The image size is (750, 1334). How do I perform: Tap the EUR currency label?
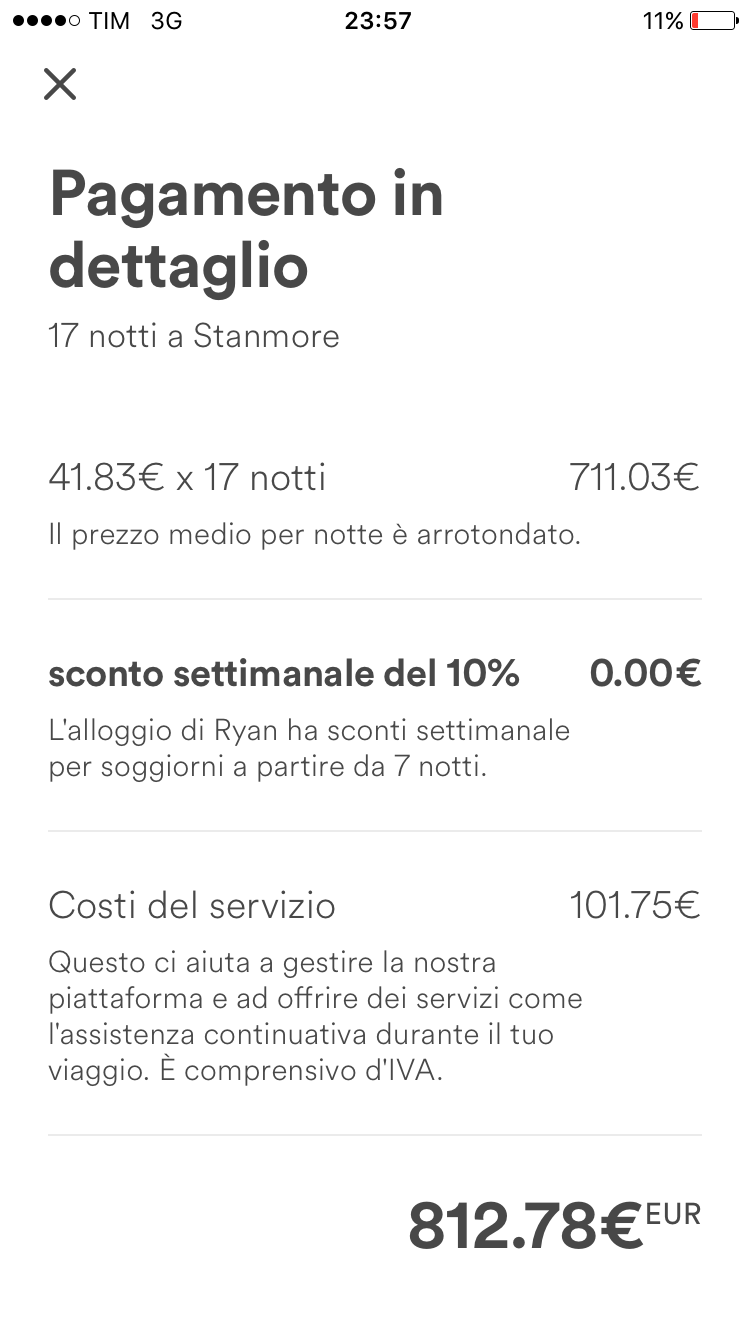point(673,1214)
